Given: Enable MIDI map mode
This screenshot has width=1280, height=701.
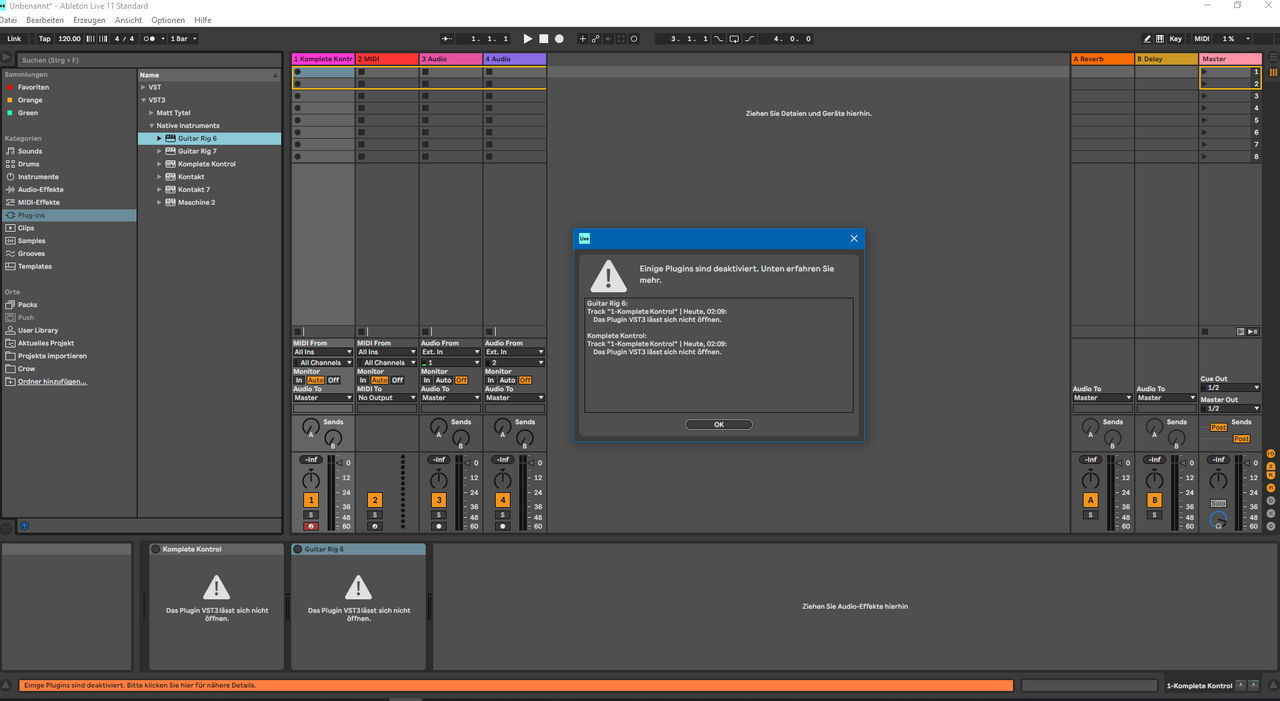Looking at the screenshot, I should [1202, 39].
